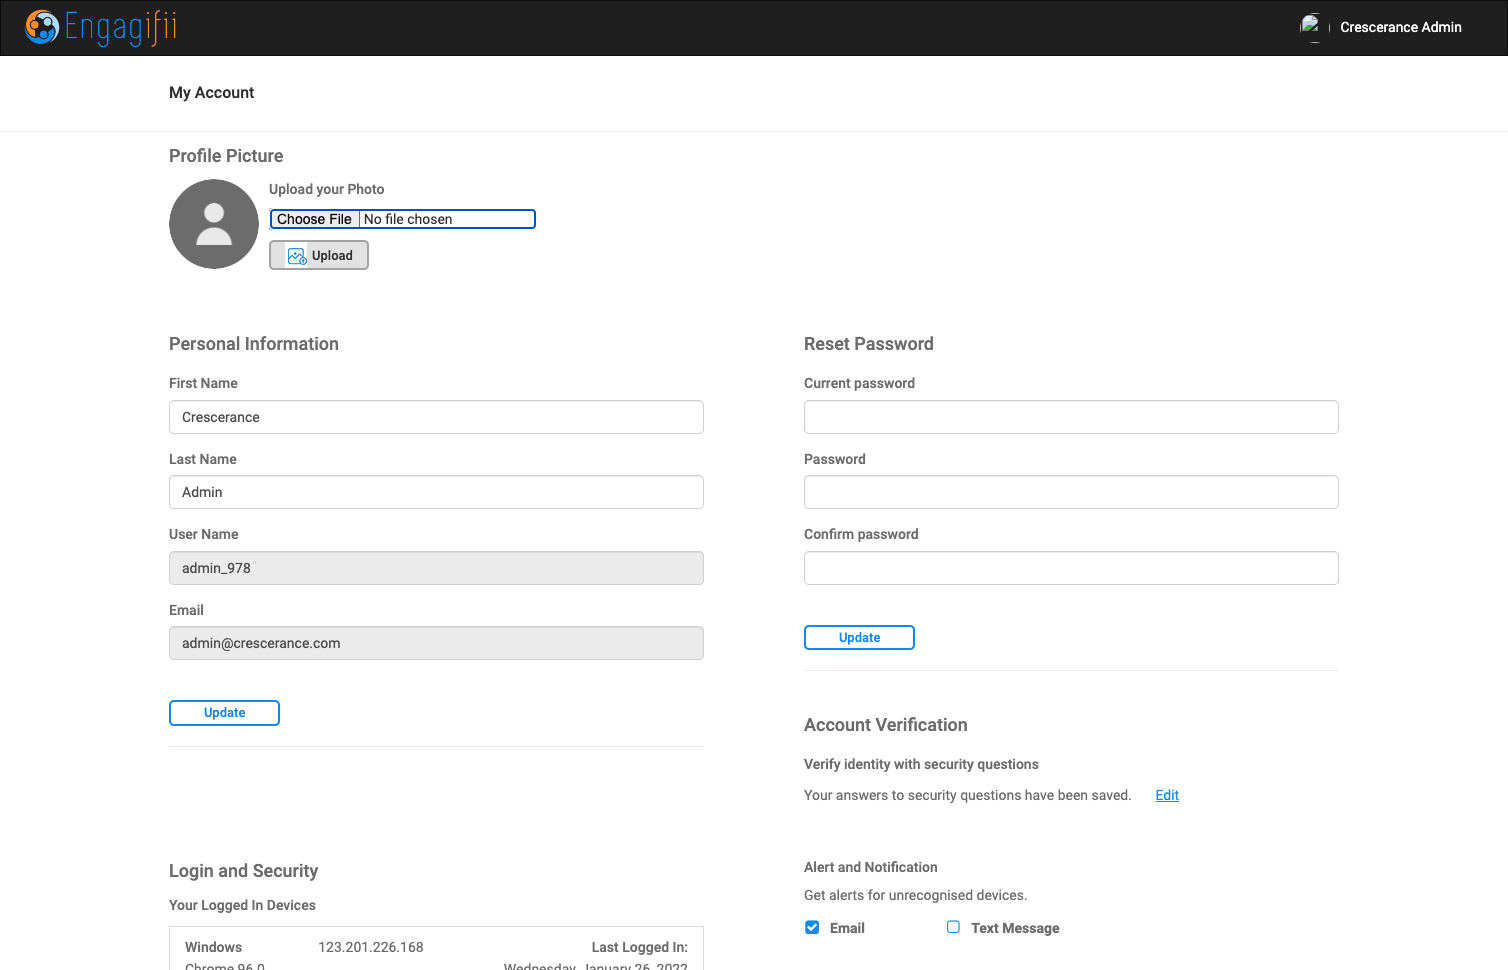Click the Windows device entry
This screenshot has width=1508, height=970.
tap(213, 947)
